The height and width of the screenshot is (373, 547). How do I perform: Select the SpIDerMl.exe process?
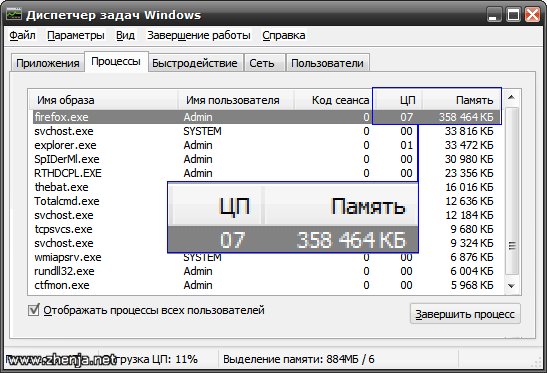click(x=267, y=159)
